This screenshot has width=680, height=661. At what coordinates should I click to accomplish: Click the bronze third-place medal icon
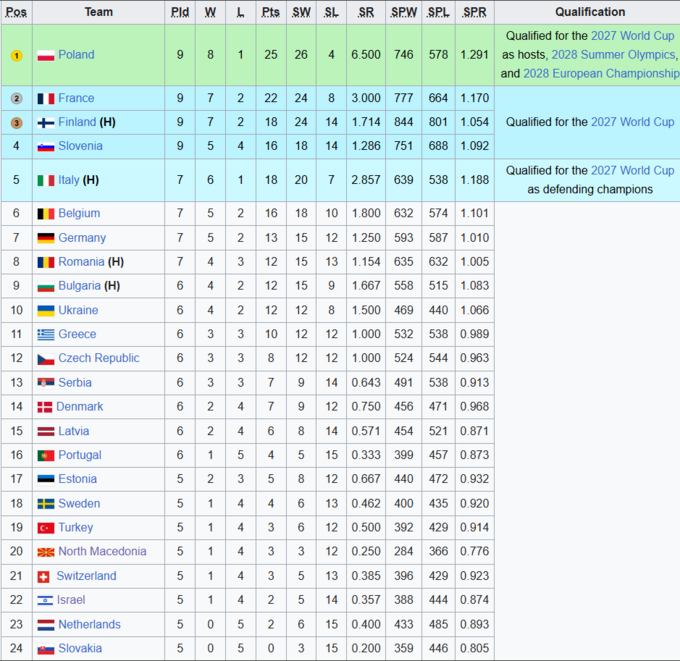pos(16,123)
